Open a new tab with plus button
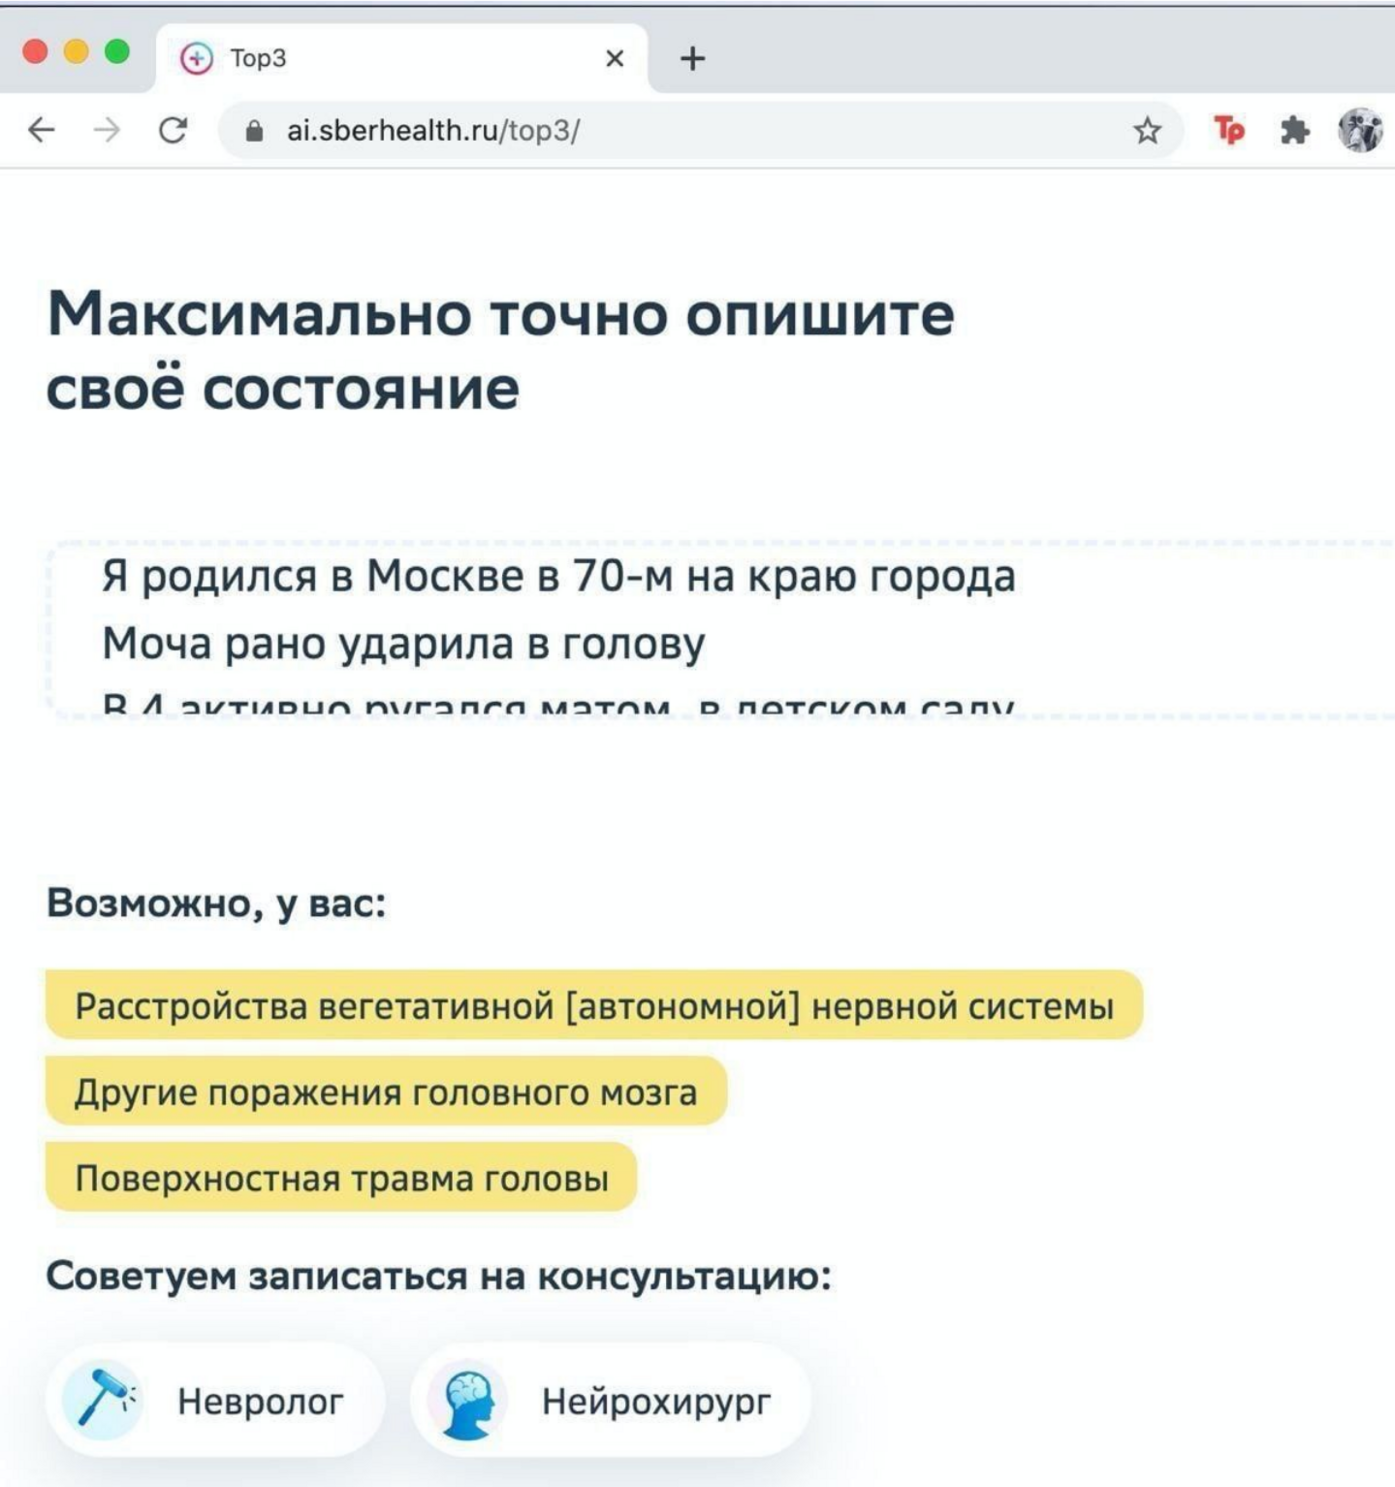The height and width of the screenshot is (1487, 1395). (x=692, y=59)
